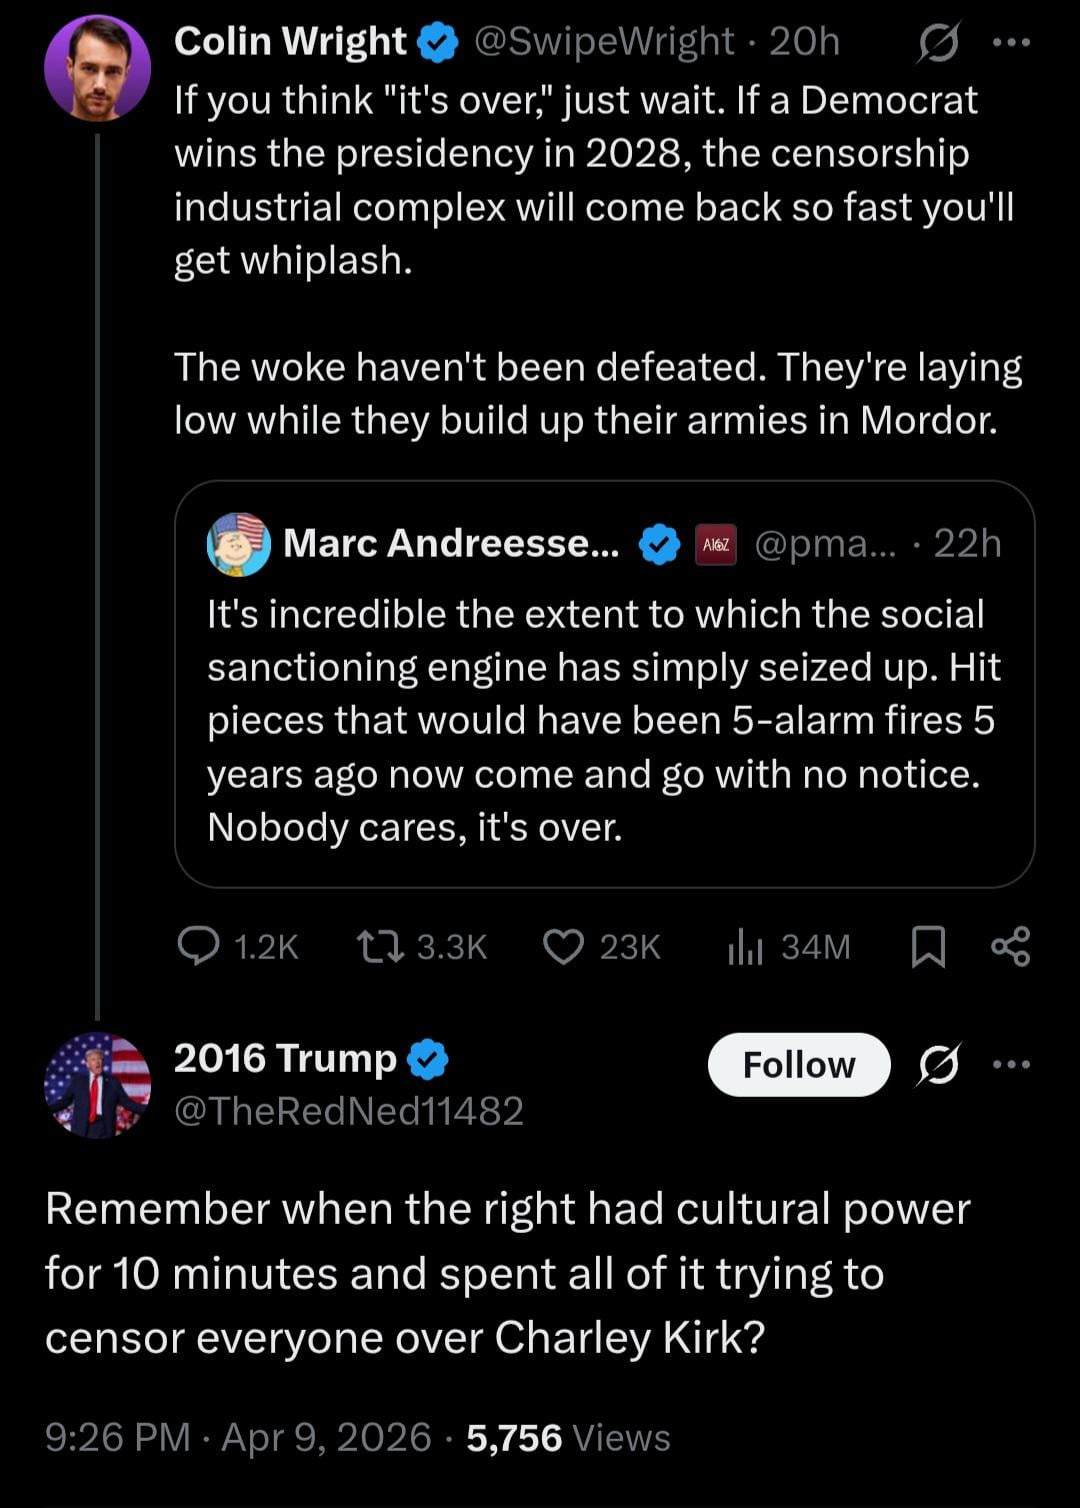Open the view analytics icon showing 34M
Screen dimensions: 1080x1508
[x=745, y=946]
